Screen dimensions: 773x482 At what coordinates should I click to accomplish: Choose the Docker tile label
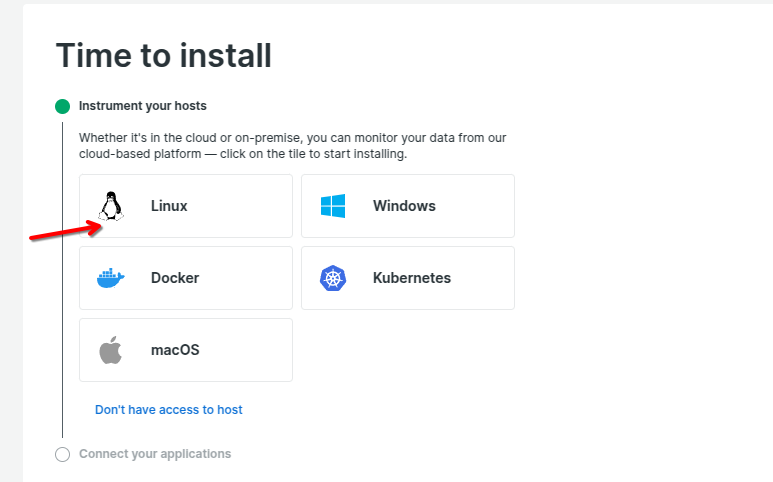(x=175, y=278)
